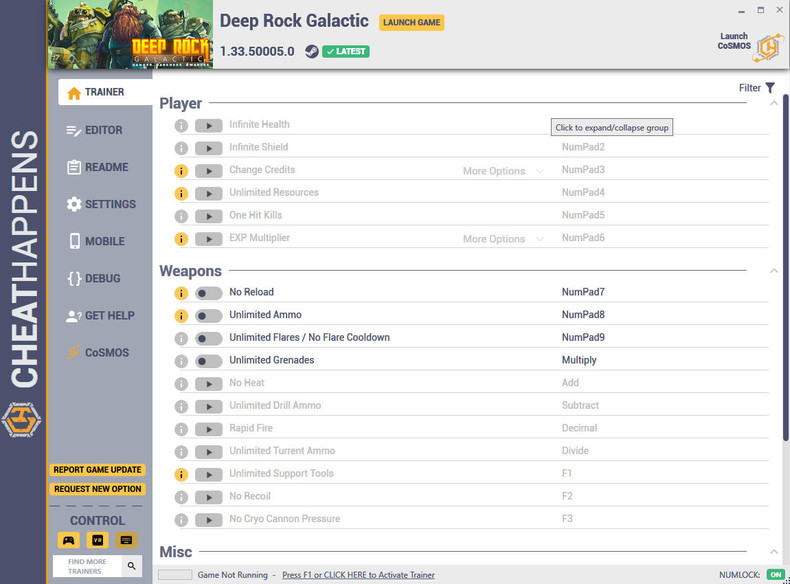Viewport: 790px width, 584px height.
Task: Click info icon beside No Cryo Cannon Pressure
Action: pos(181,520)
